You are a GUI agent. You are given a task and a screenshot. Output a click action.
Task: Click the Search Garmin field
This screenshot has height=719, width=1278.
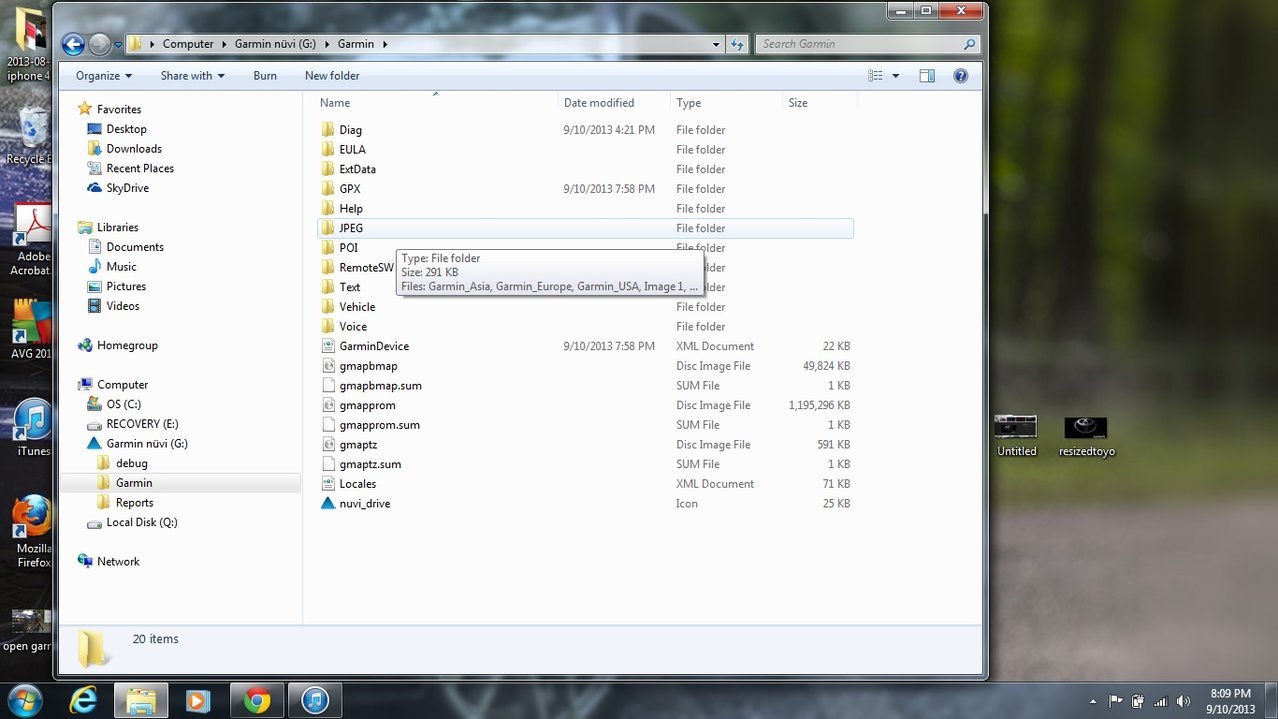[867, 44]
